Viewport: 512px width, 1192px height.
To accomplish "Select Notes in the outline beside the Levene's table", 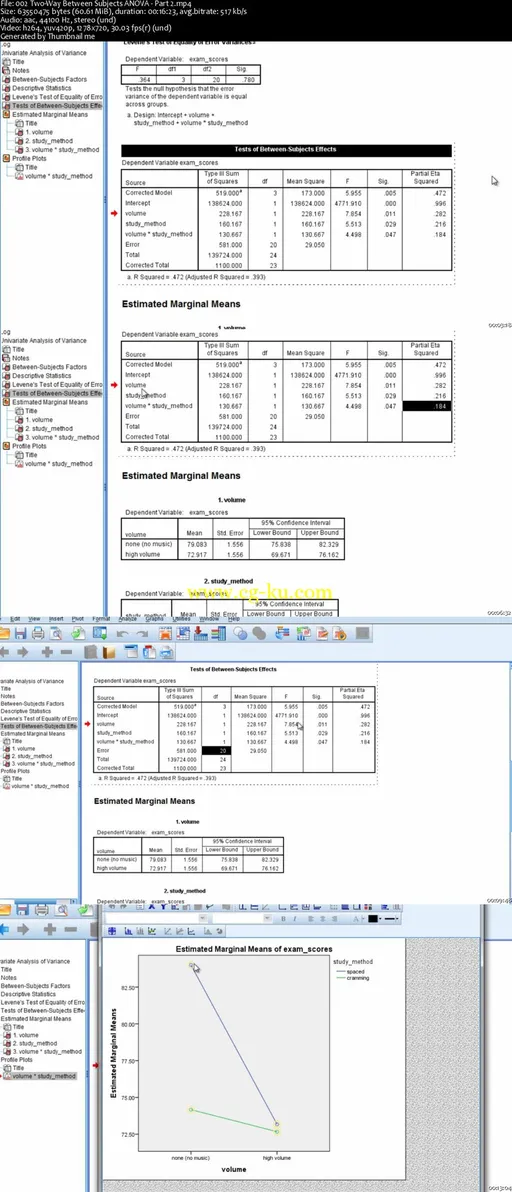I will 21,70.
